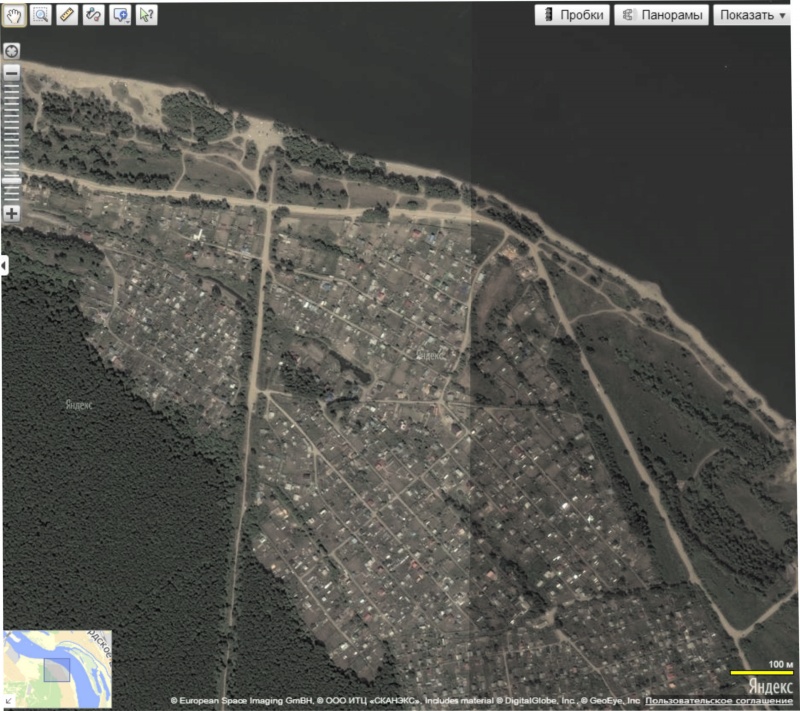Image resolution: width=800 pixels, height=711 pixels.
Task: Zoom out with the minus button
Action: (12, 72)
